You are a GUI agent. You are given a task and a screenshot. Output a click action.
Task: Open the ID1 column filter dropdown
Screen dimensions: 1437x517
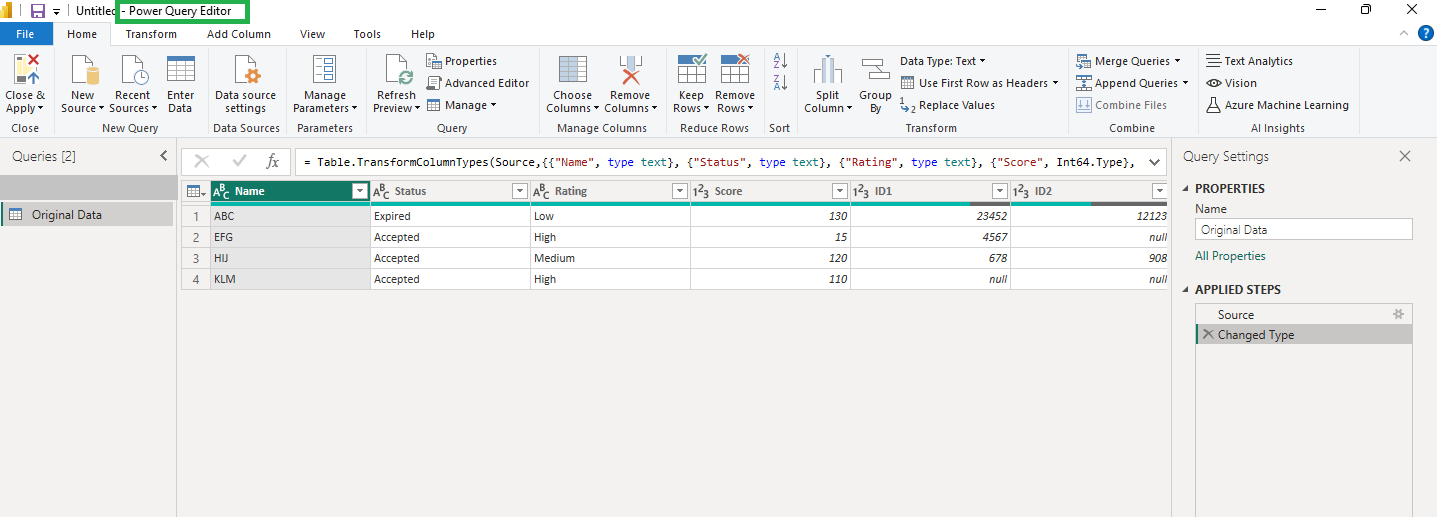[999, 191]
